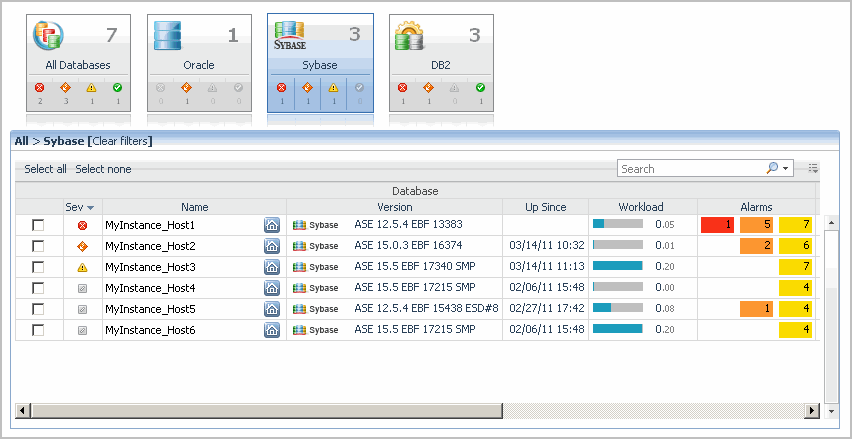Filter All Databases tile by critical status
Screen dimensions: 852x439
65,87
